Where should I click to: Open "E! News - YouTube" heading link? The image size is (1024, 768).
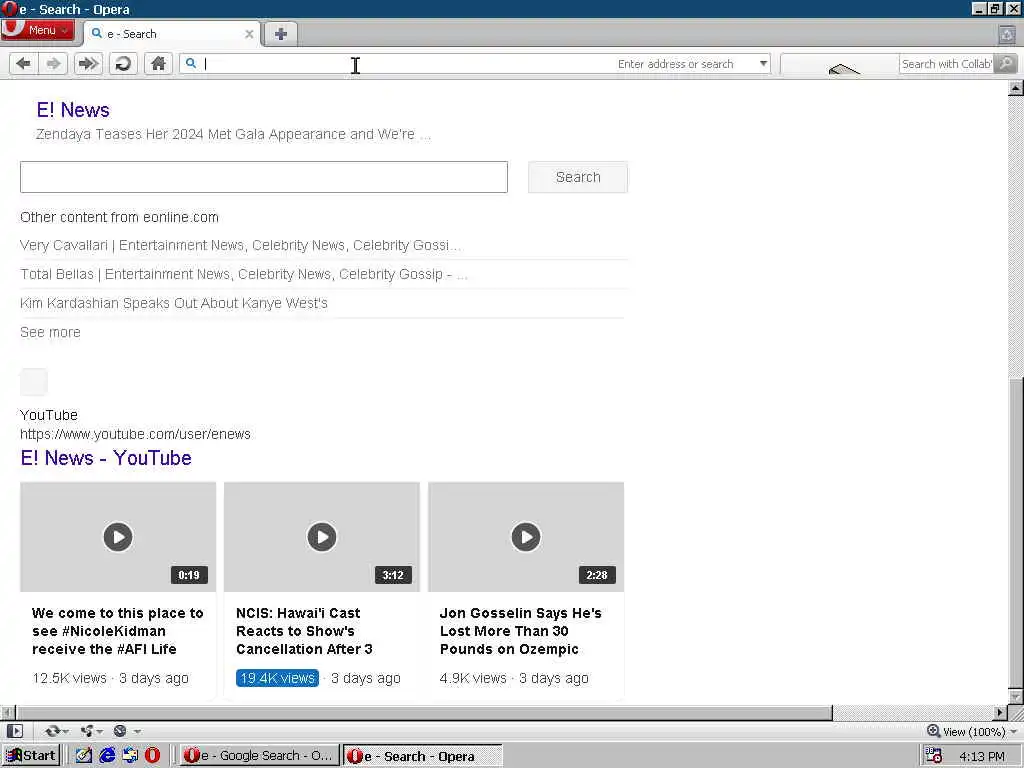[x=106, y=458]
